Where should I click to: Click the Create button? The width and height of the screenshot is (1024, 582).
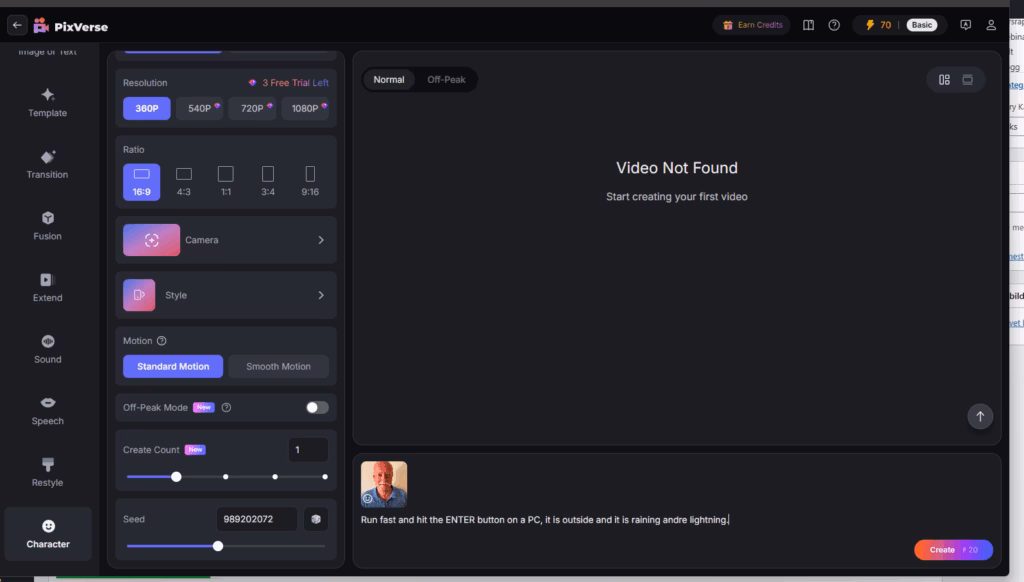click(952, 550)
